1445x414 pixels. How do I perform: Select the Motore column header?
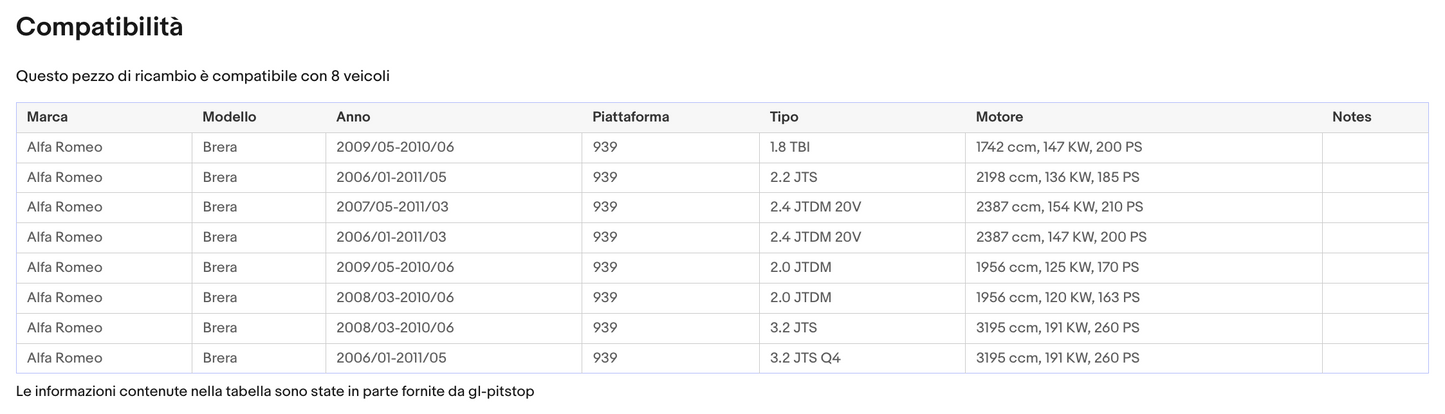coord(999,117)
